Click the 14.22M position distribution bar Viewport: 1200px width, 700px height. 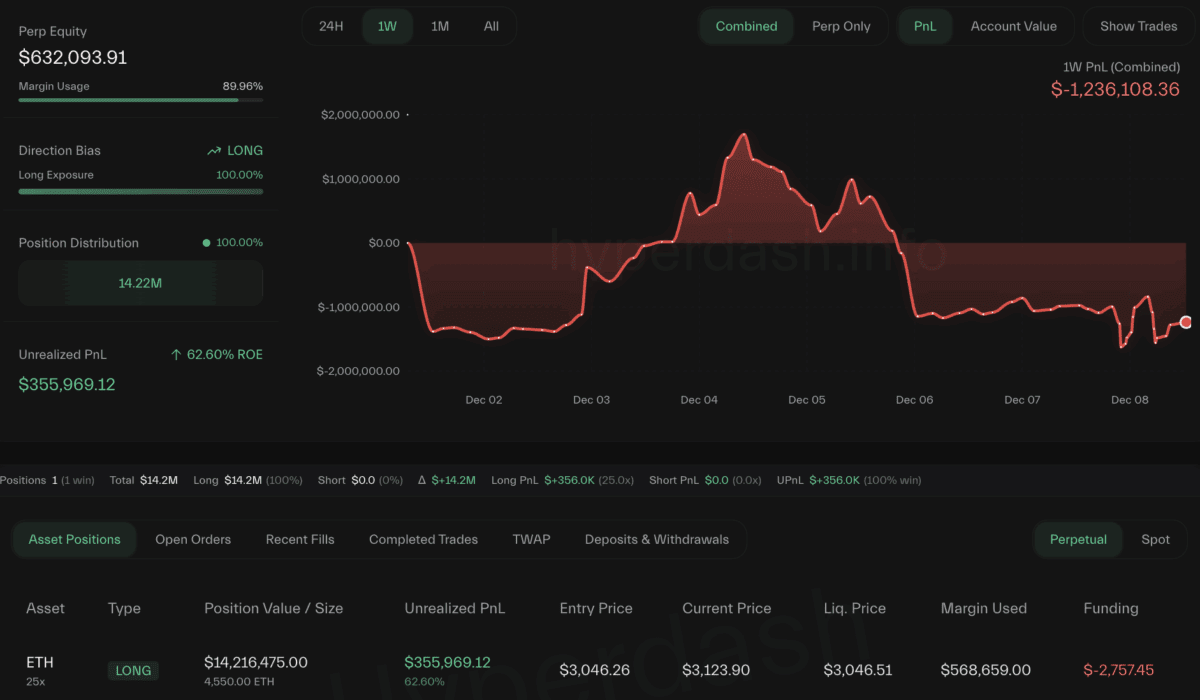[x=140, y=283]
